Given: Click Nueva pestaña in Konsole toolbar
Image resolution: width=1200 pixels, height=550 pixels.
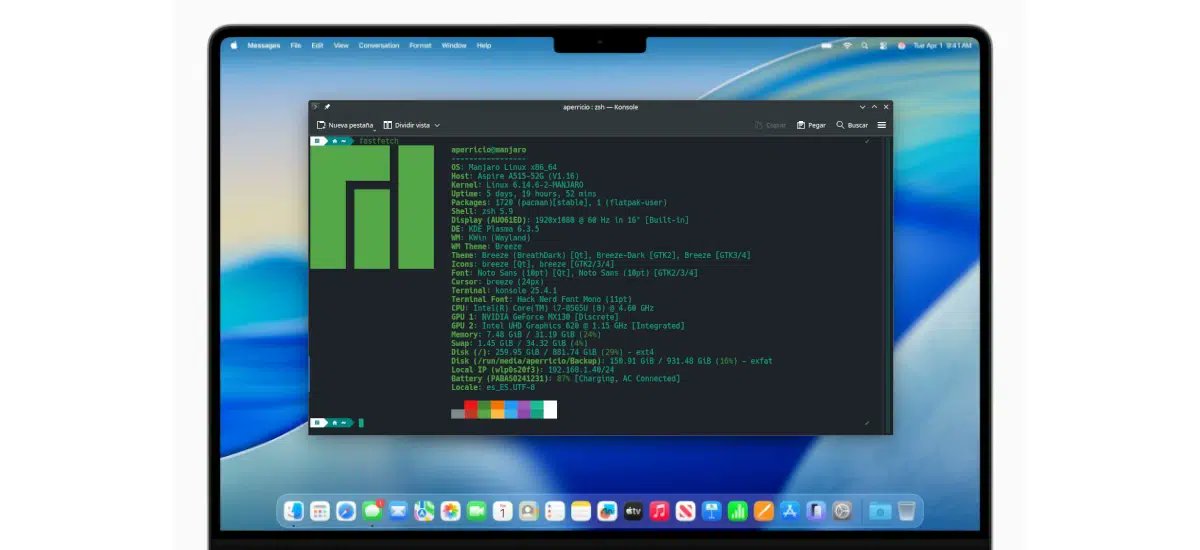Looking at the screenshot, I should pyautogui.click(x=346, y=125).
